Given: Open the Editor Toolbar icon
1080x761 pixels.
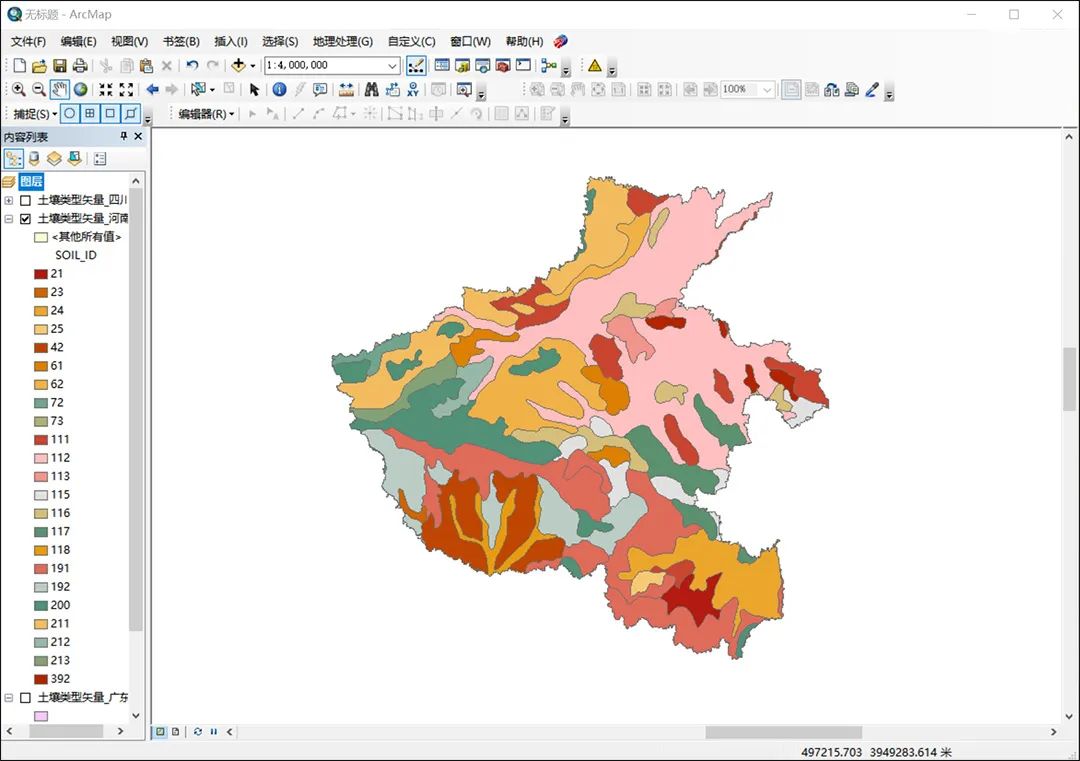Looking at the screenshot, I should [416, 65].
